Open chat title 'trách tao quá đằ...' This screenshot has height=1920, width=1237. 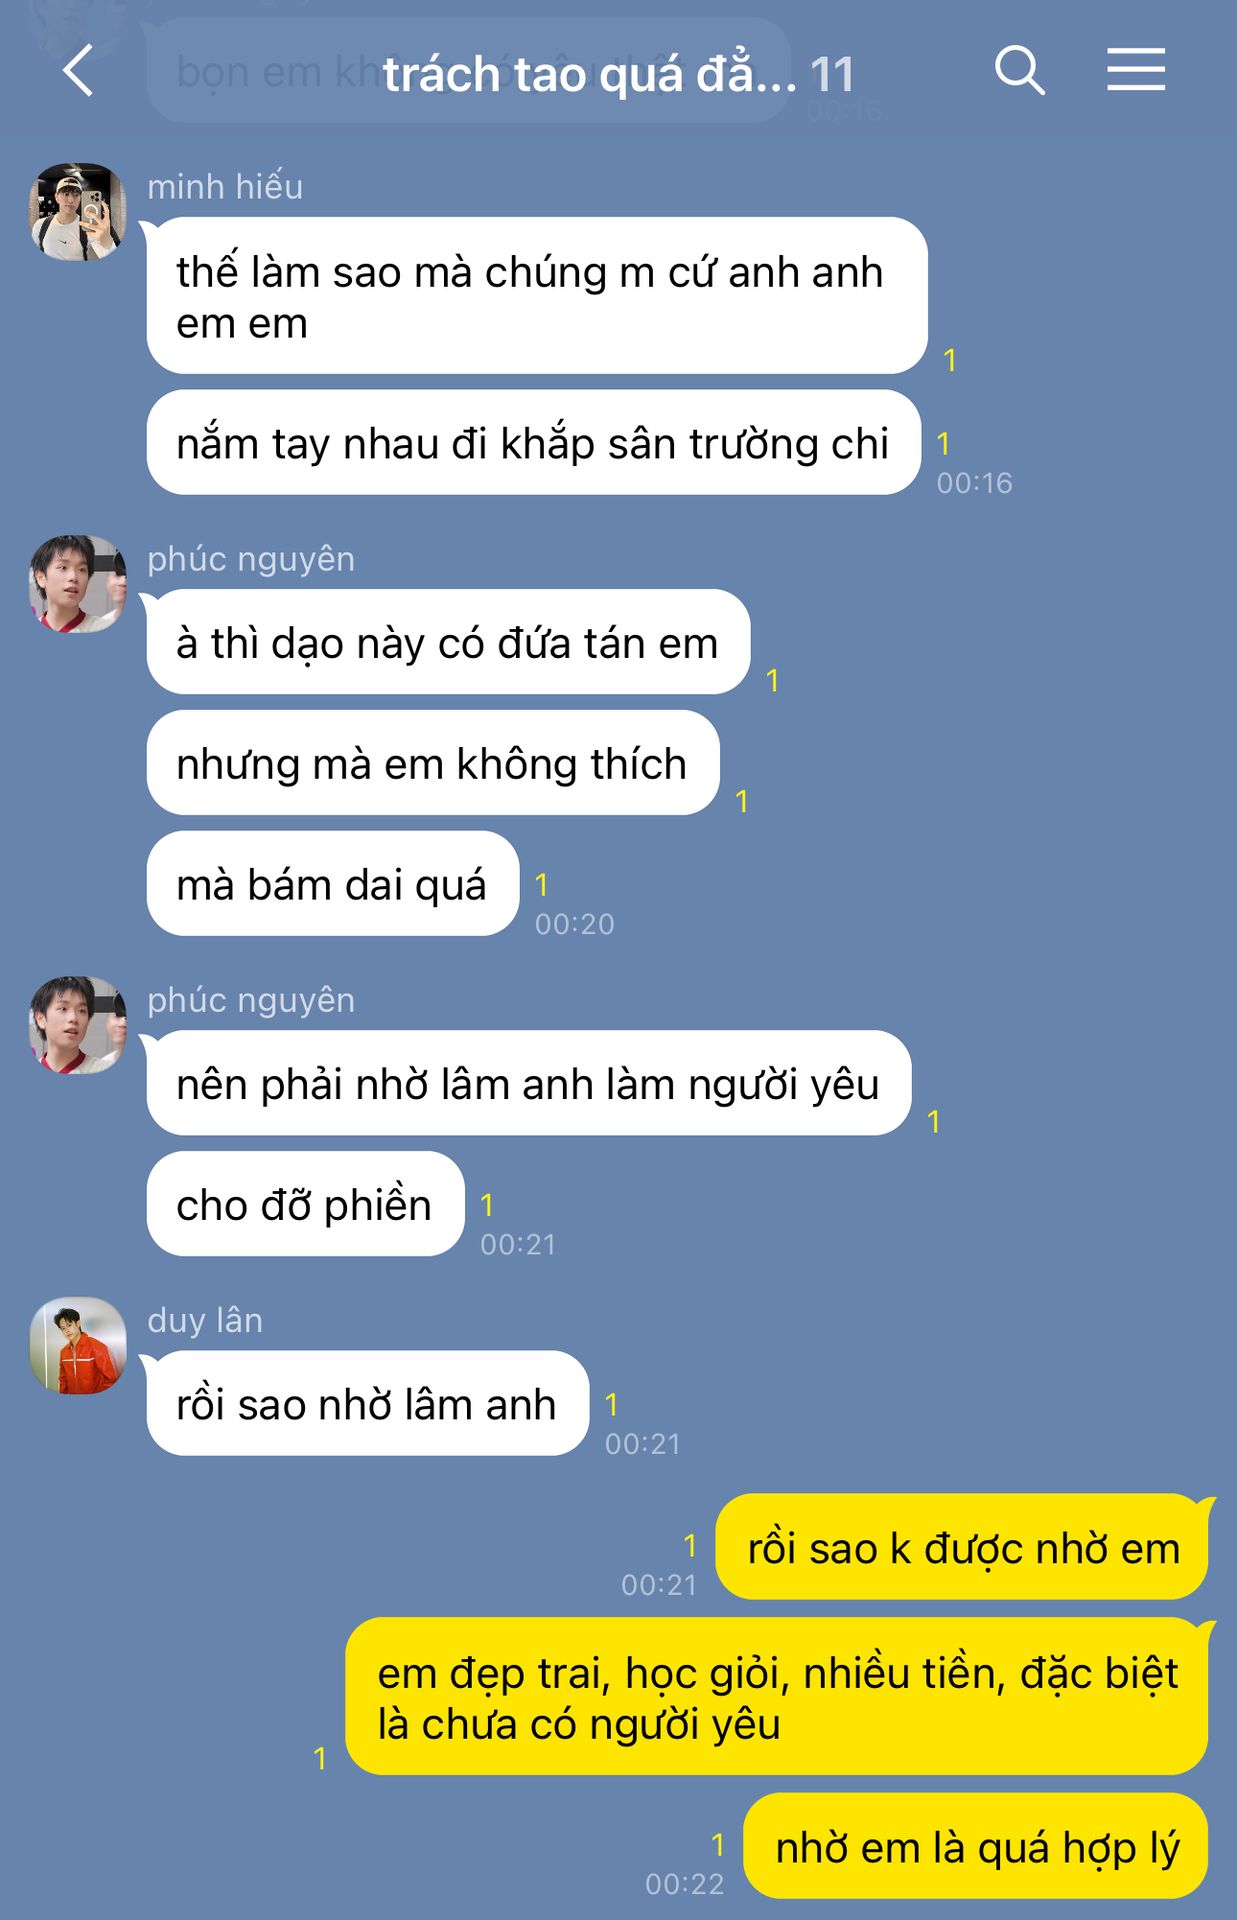click(x=589, y=74)
